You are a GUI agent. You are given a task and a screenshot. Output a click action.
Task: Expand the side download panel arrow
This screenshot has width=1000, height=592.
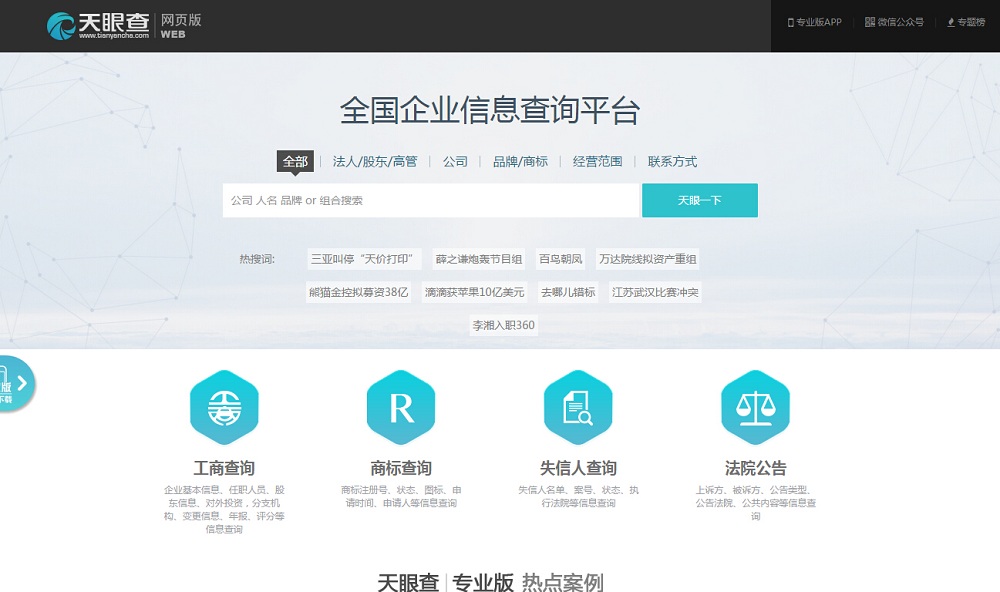22,383
